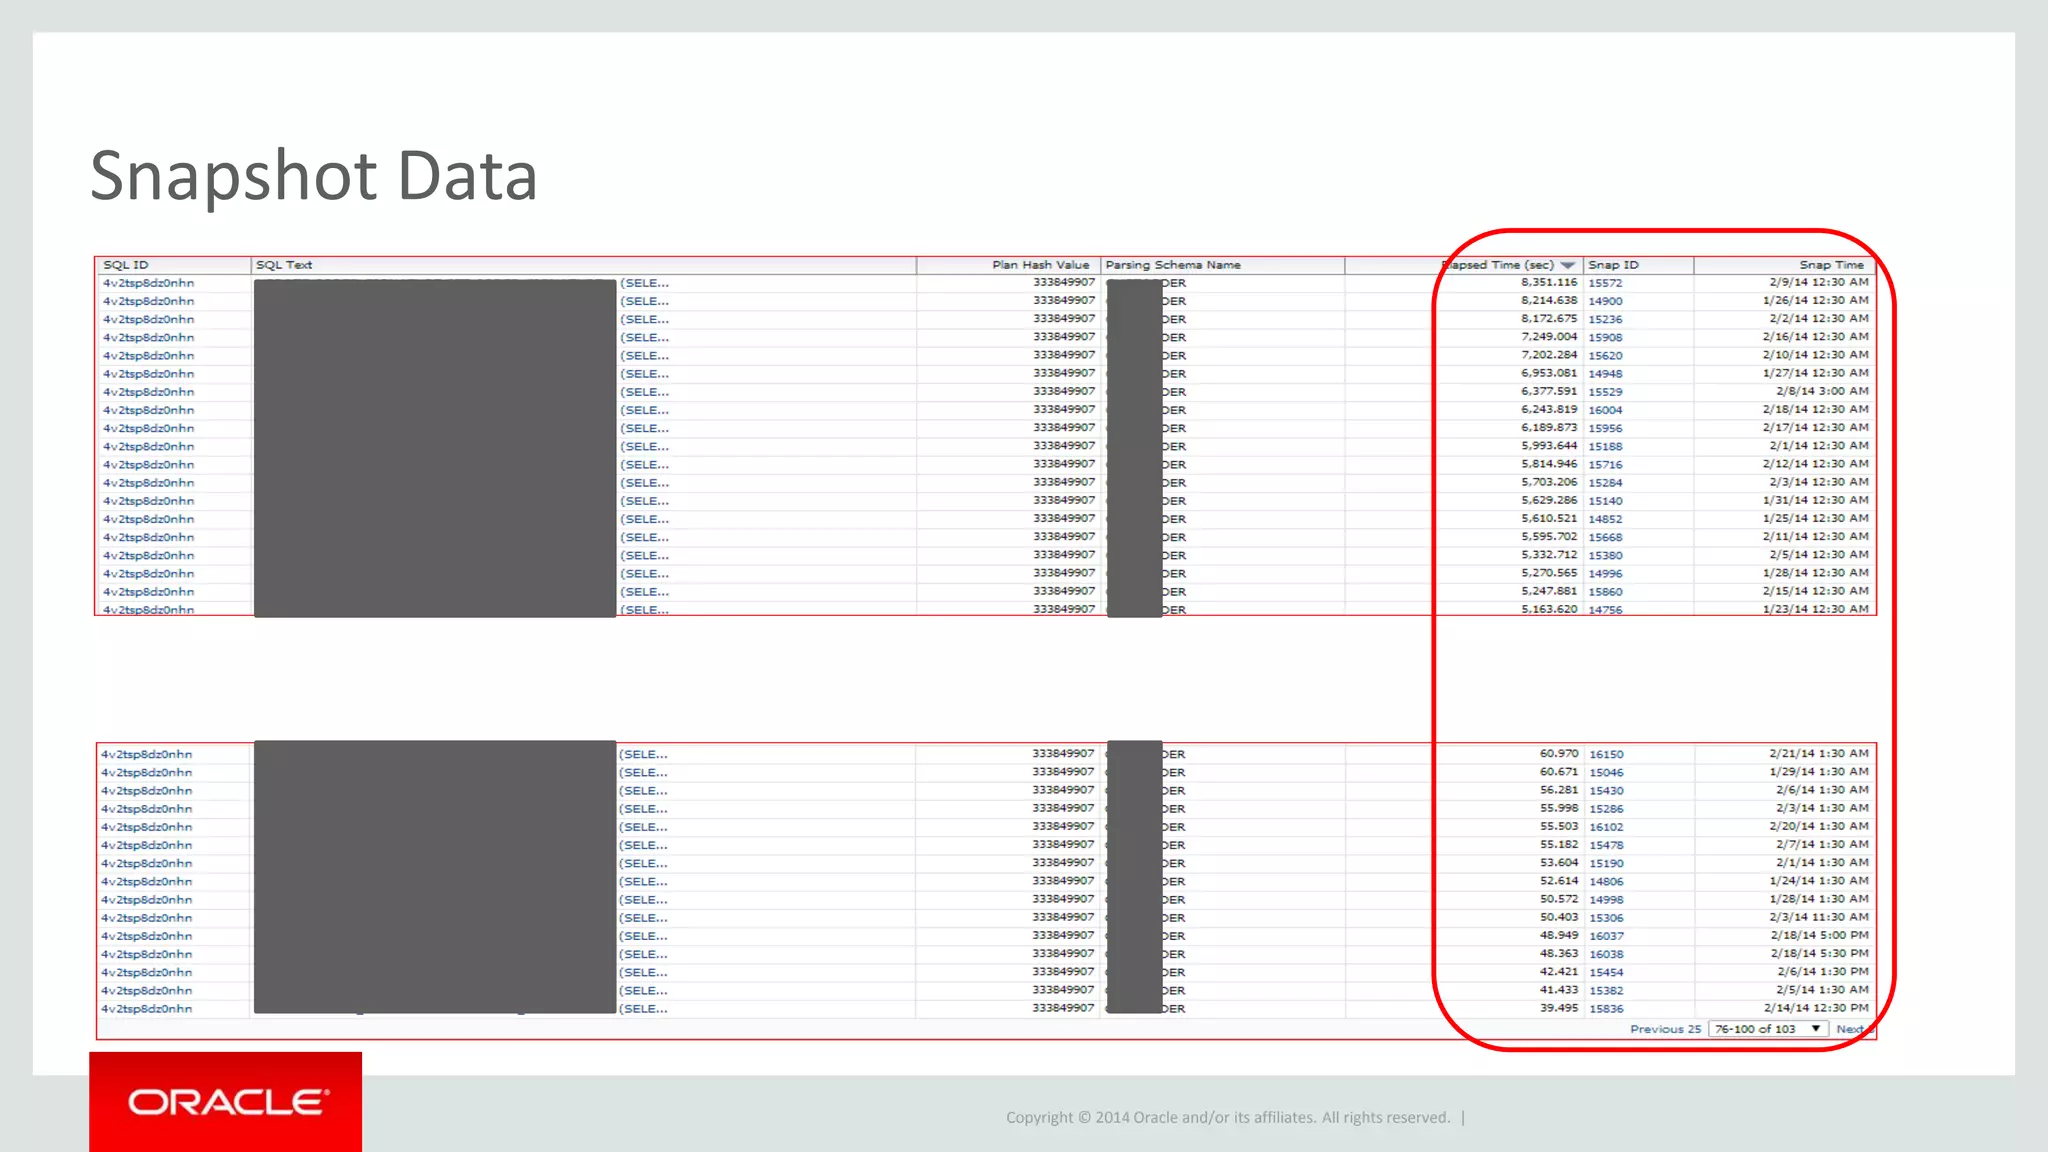
Task: Open SQL ID link in the 39.495 elapsed row
Action: [147, 1009]
